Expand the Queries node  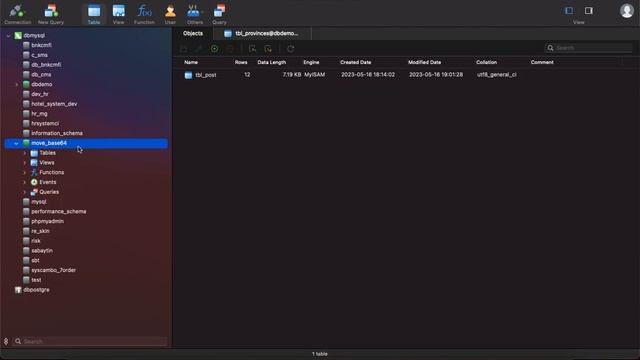pyautogui.click(x=25, y=192)
